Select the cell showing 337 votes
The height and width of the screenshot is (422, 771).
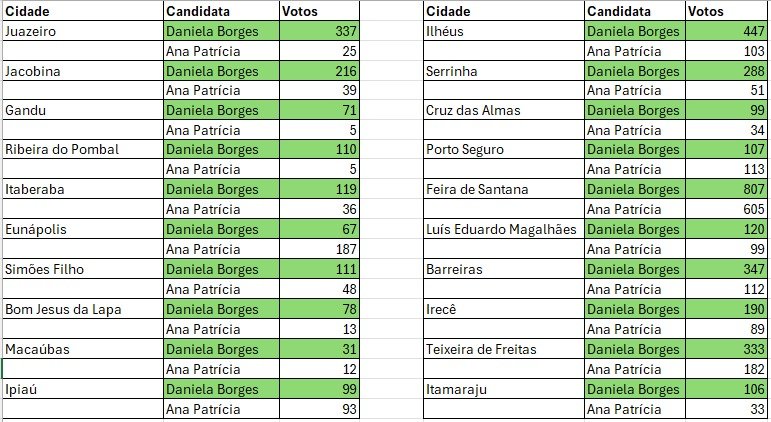(x=320, y=31)
